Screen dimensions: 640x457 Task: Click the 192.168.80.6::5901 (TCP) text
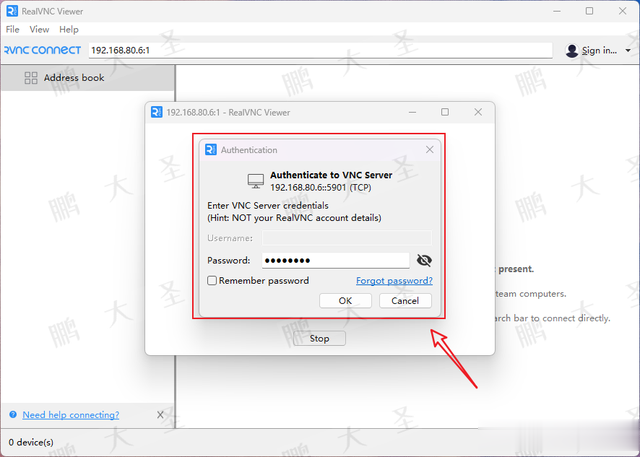click(x=321, y=188)
